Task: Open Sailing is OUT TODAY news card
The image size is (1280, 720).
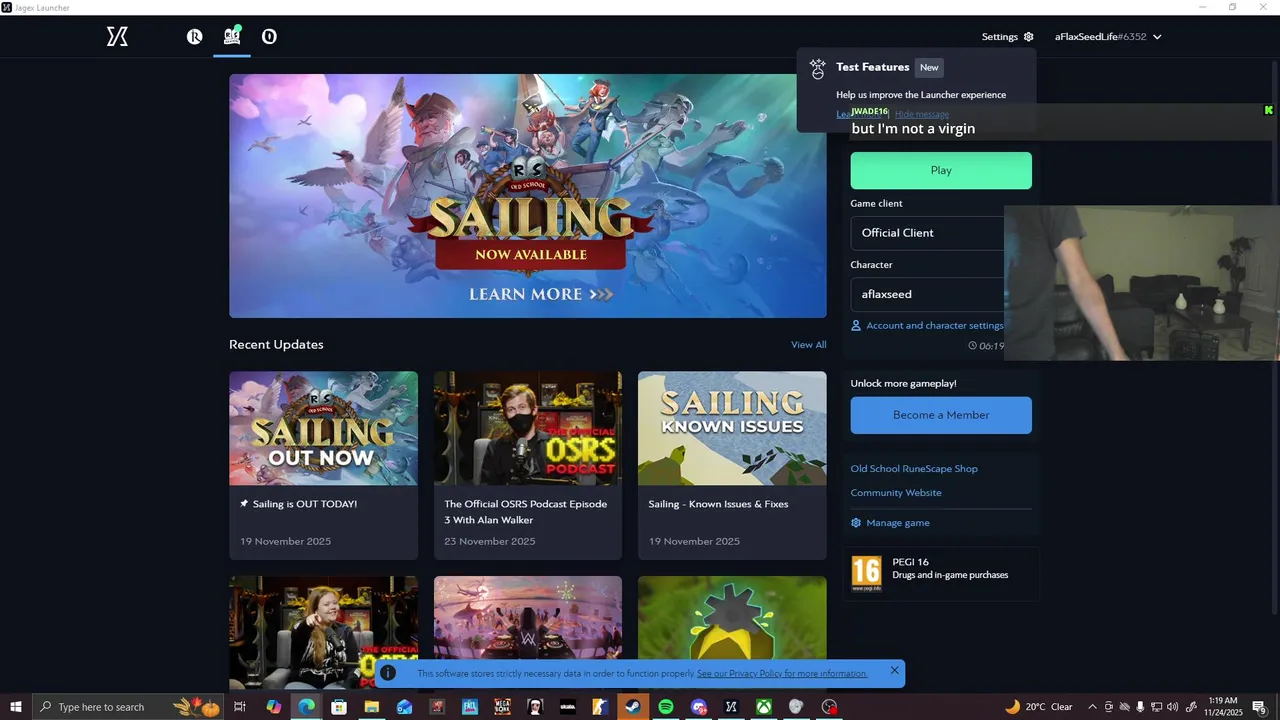Action: (323, 466)
